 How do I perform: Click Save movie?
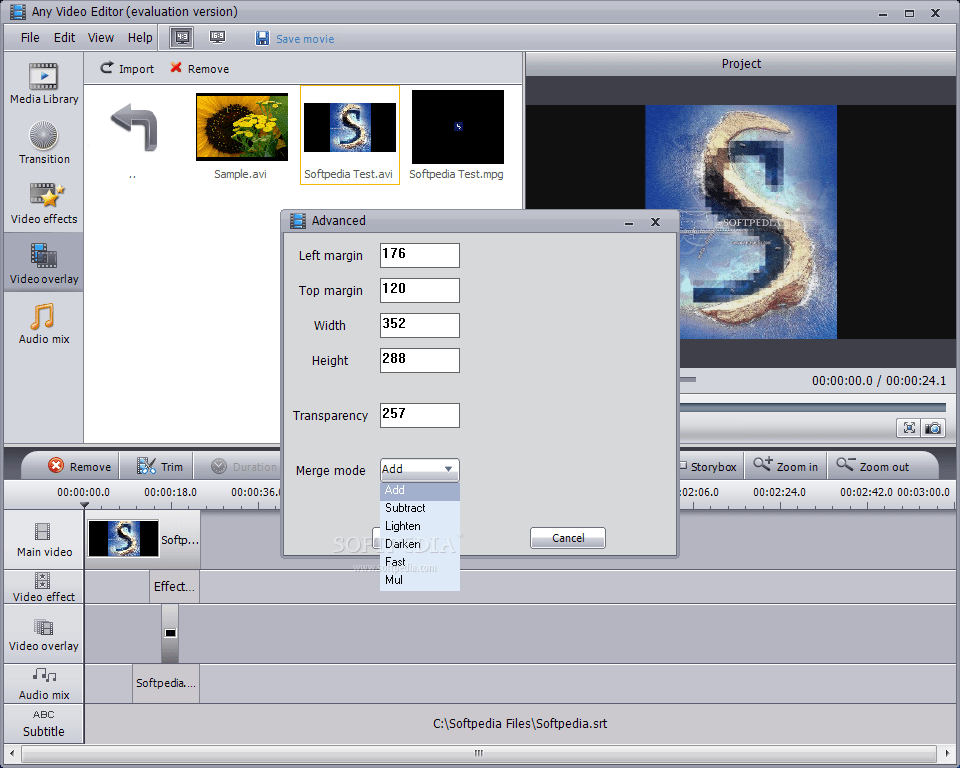pyautogui.click(x=294, y=39)
